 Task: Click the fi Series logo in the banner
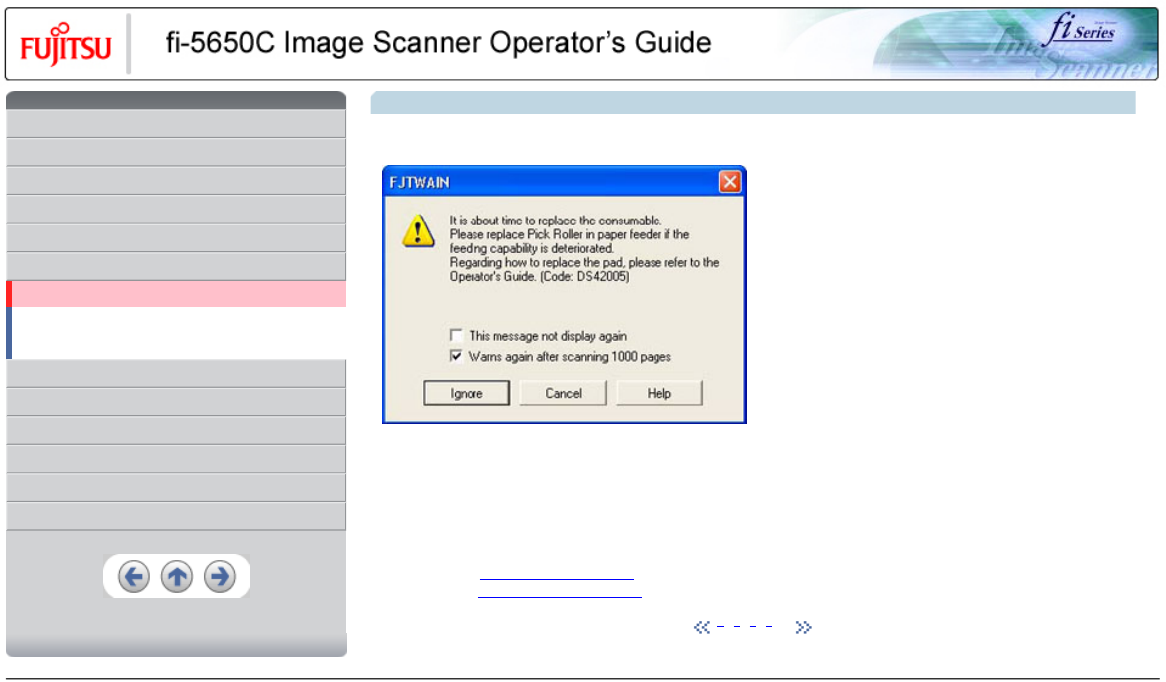click(x=1082, y=29)
